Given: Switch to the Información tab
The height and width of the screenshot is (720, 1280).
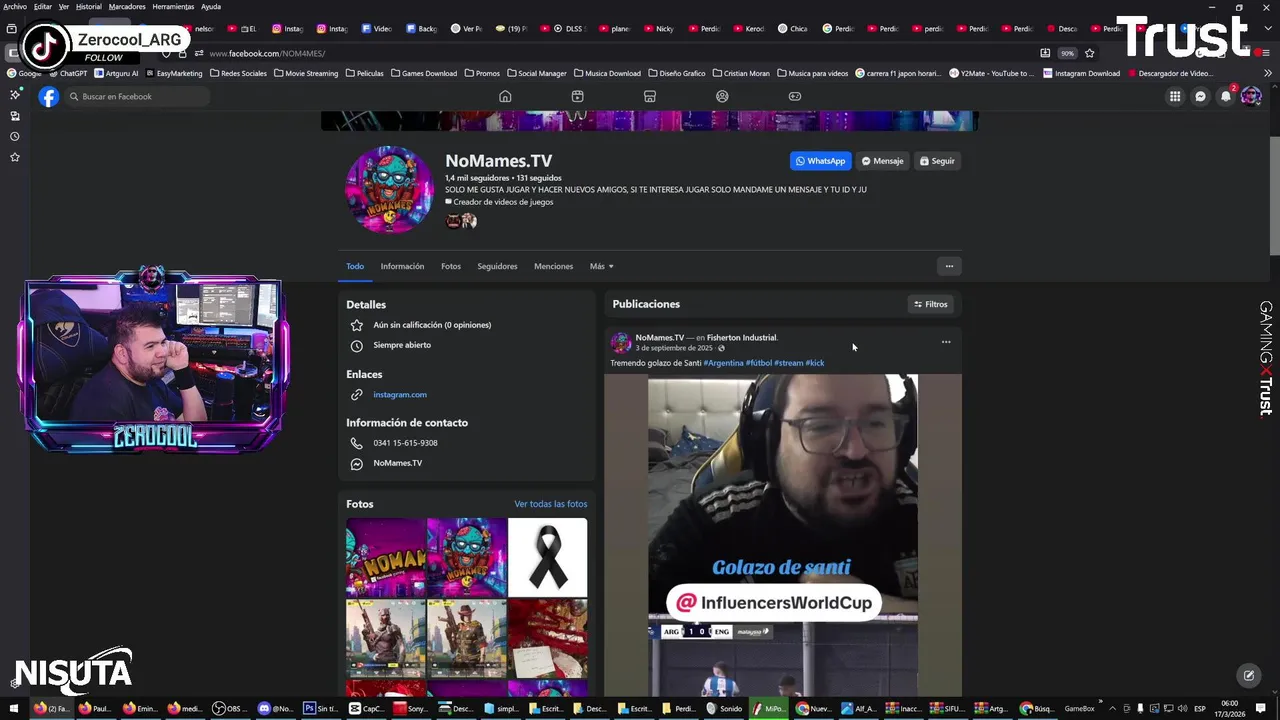Looking at the screenshot, I should pos(402,266).
